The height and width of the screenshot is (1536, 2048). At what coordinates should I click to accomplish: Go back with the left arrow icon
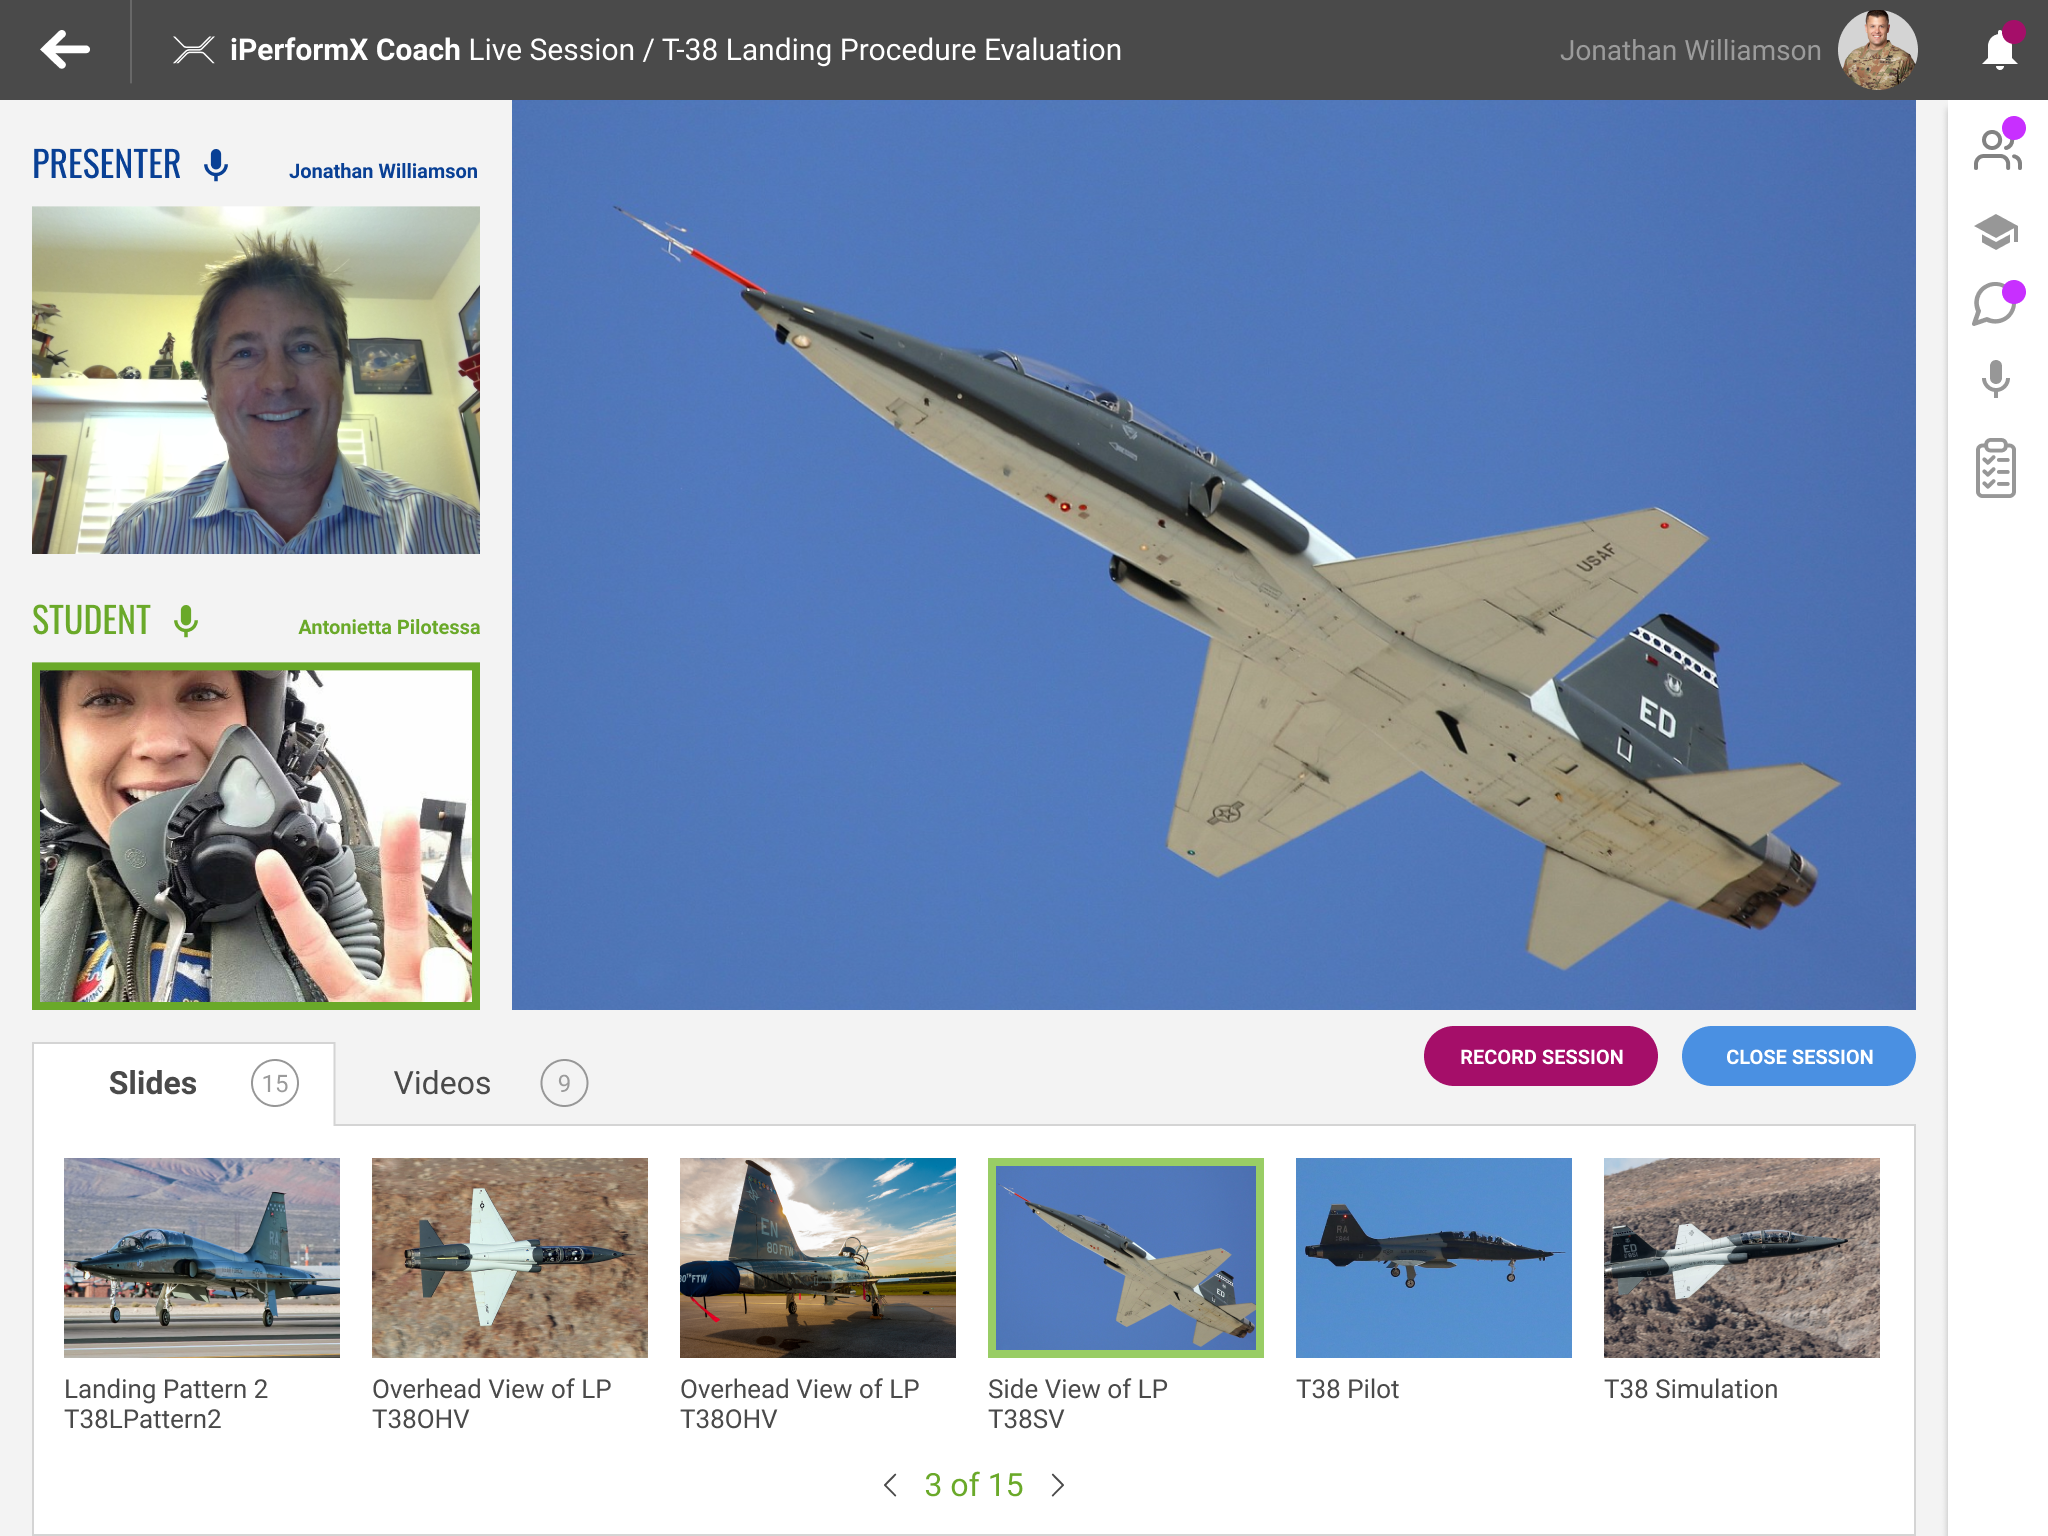pos(65,49)
